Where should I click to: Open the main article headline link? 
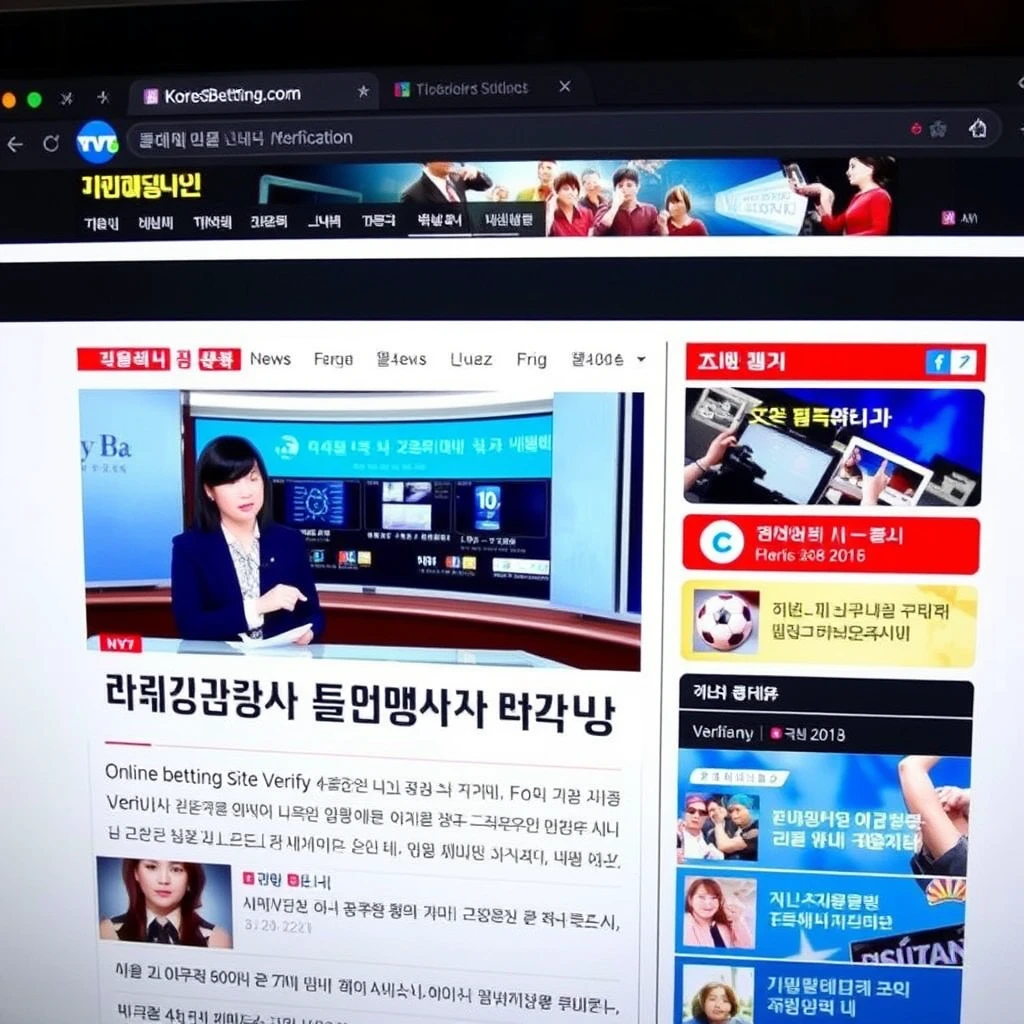pos(358,707)
